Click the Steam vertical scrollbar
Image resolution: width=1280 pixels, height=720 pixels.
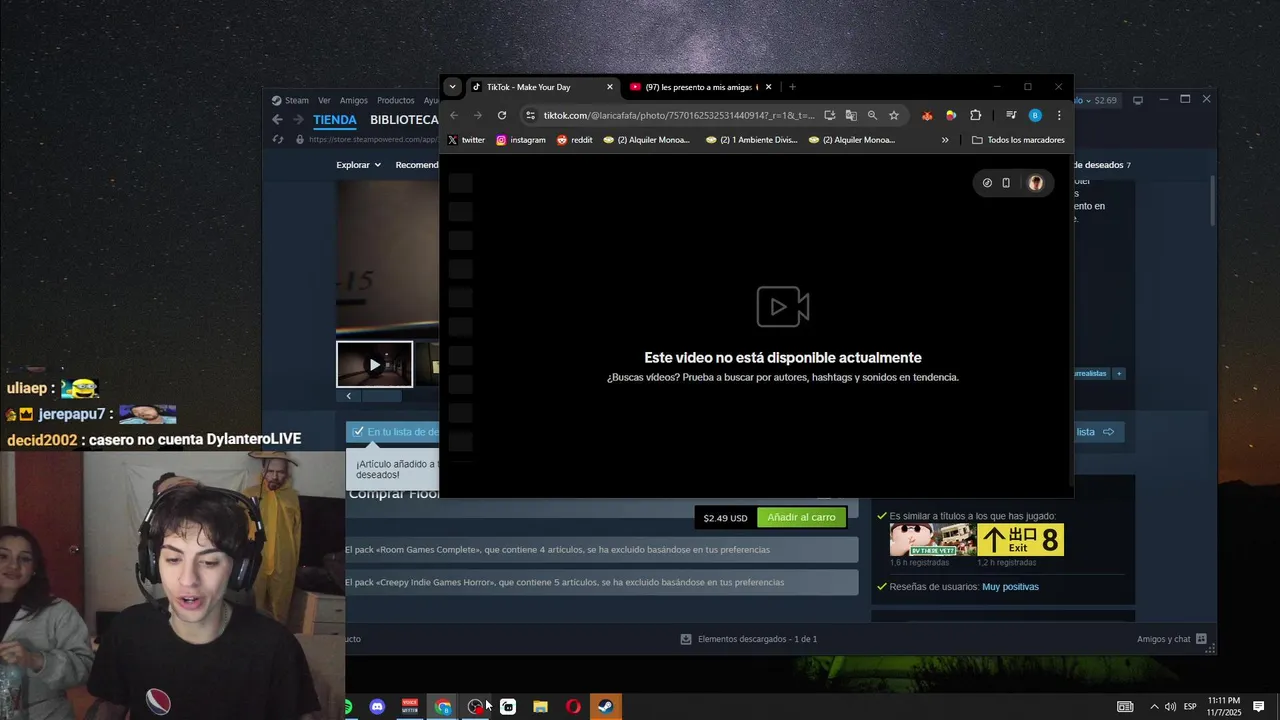coord(1212,200)
